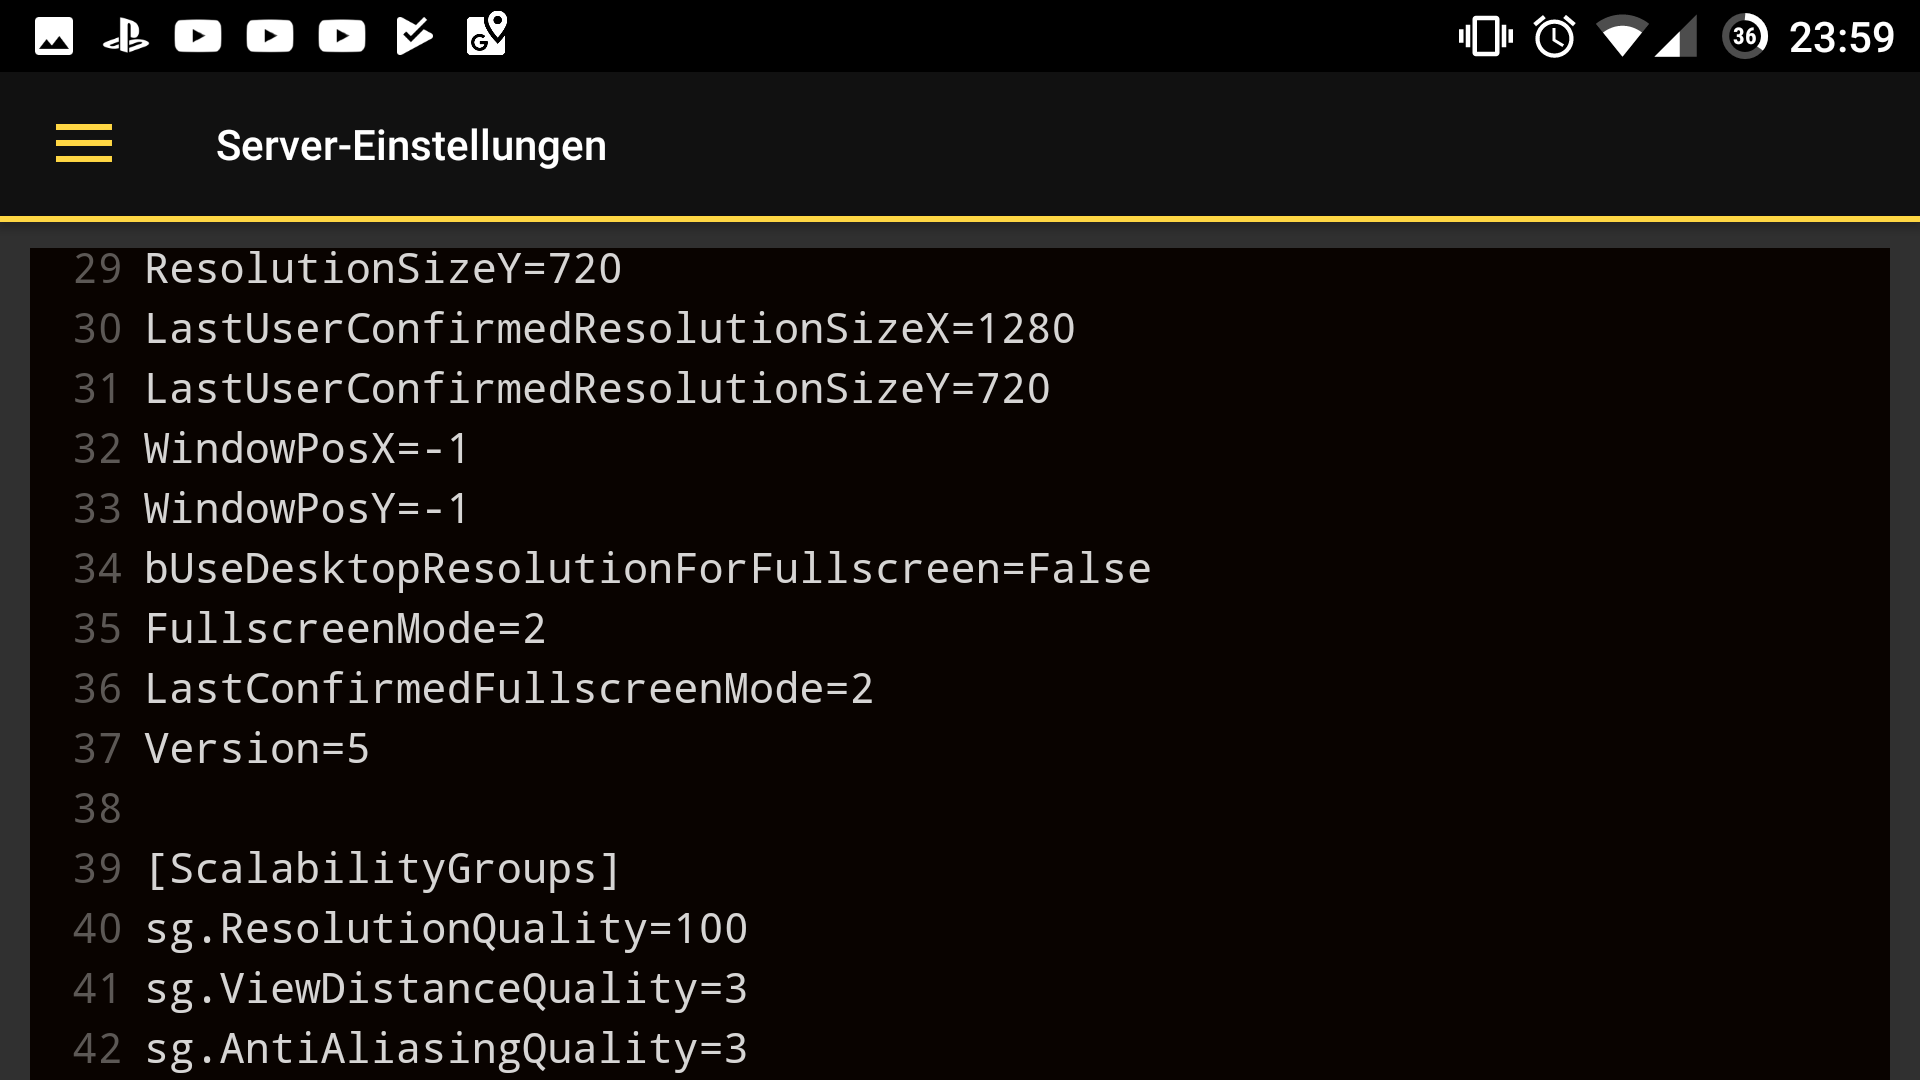Click the line number 30 gutter
Image resolution: width=1920 pixels, height=1080 pixels.
(97, 329)
